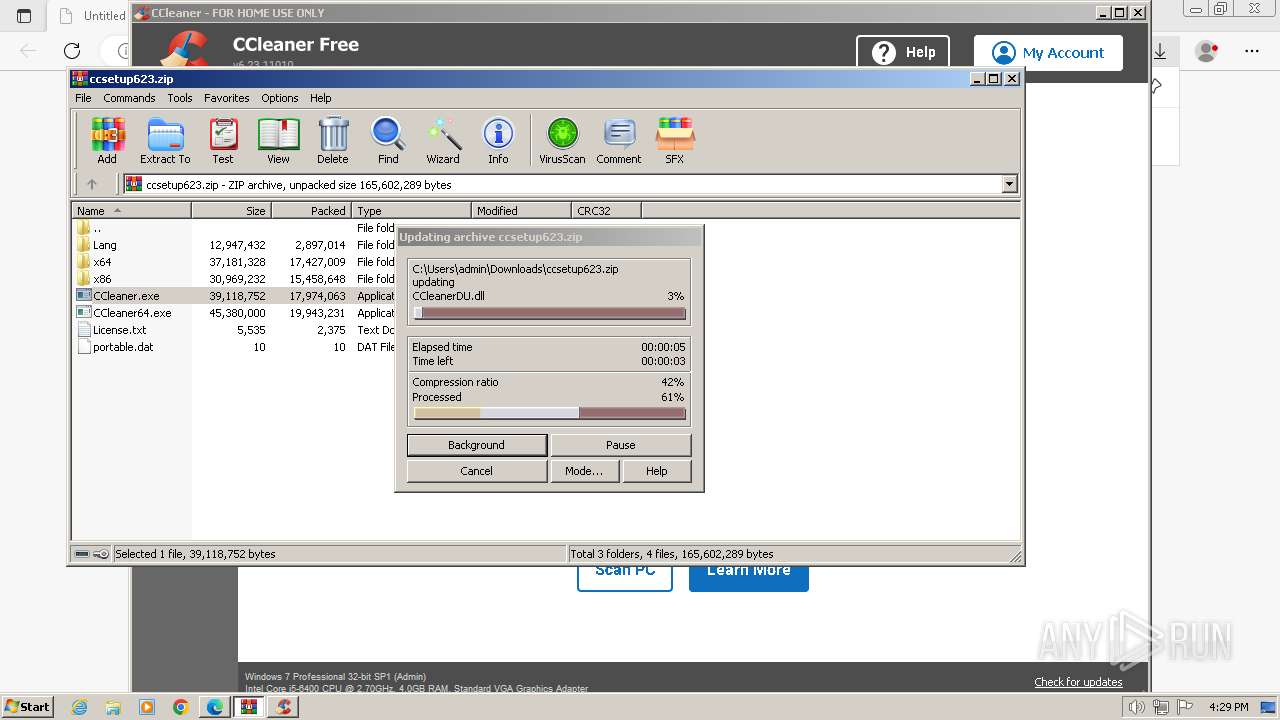Viewport: 1280px width, 720px height.
Task: Open the Options menu
Action: pyautogui.click(x=280, y=98)
